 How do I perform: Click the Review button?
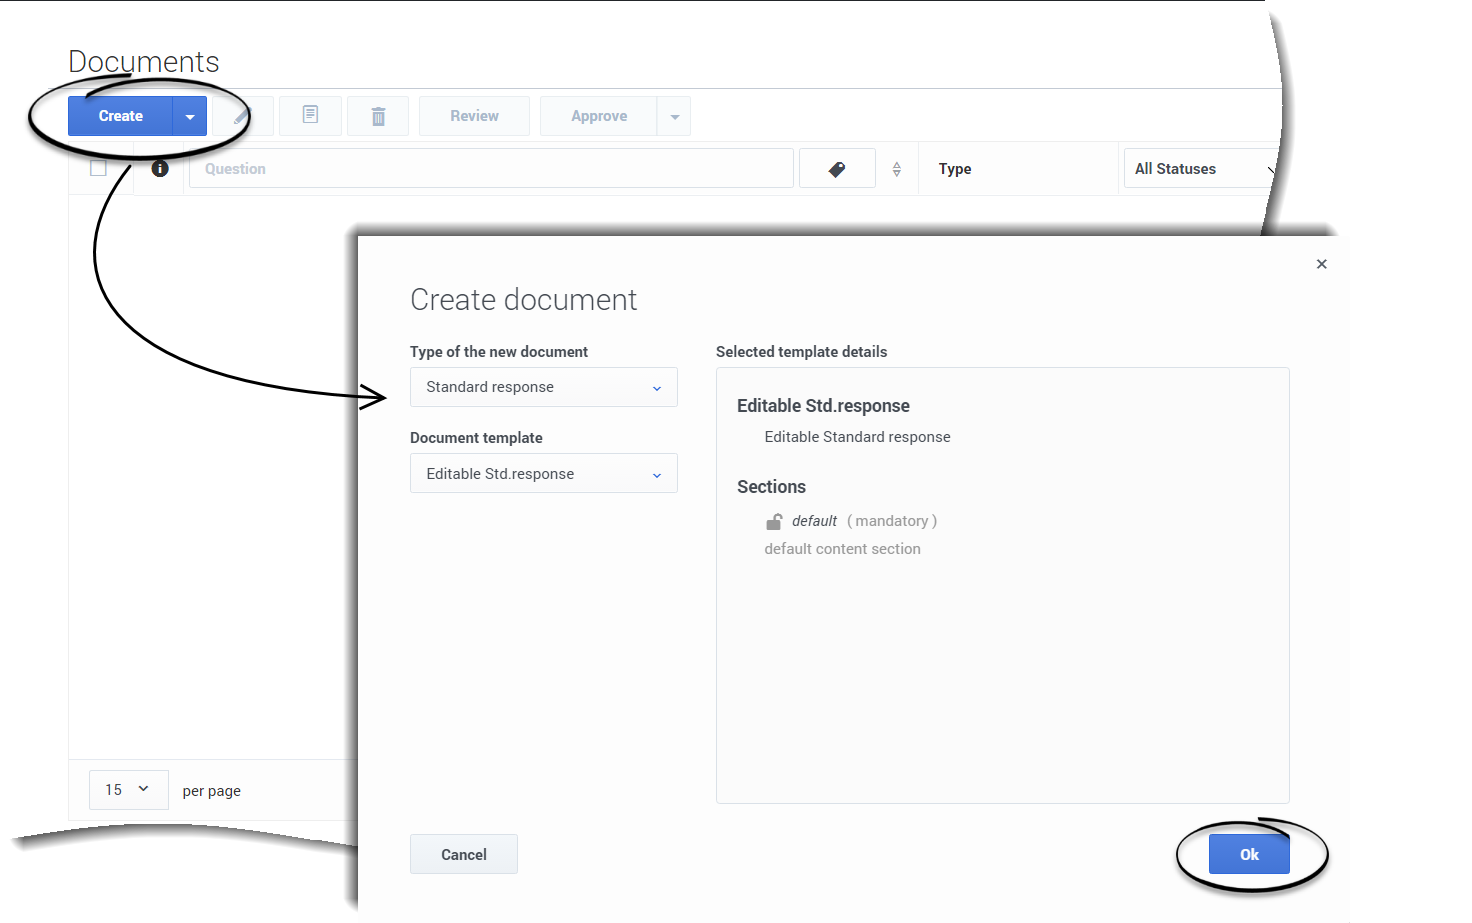point(474,116)
